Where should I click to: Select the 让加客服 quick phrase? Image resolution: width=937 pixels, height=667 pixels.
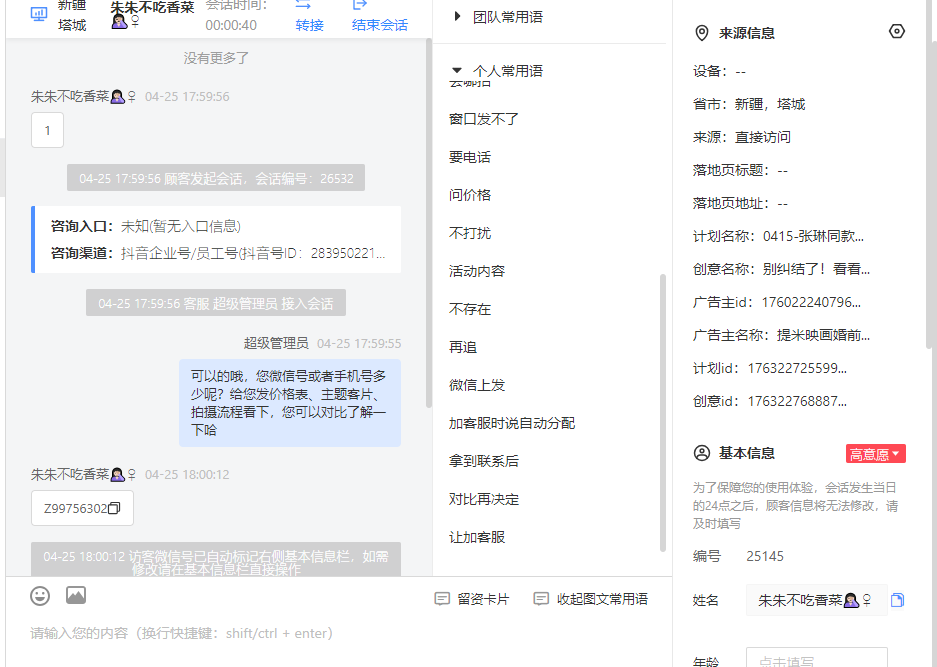point(477,537)
